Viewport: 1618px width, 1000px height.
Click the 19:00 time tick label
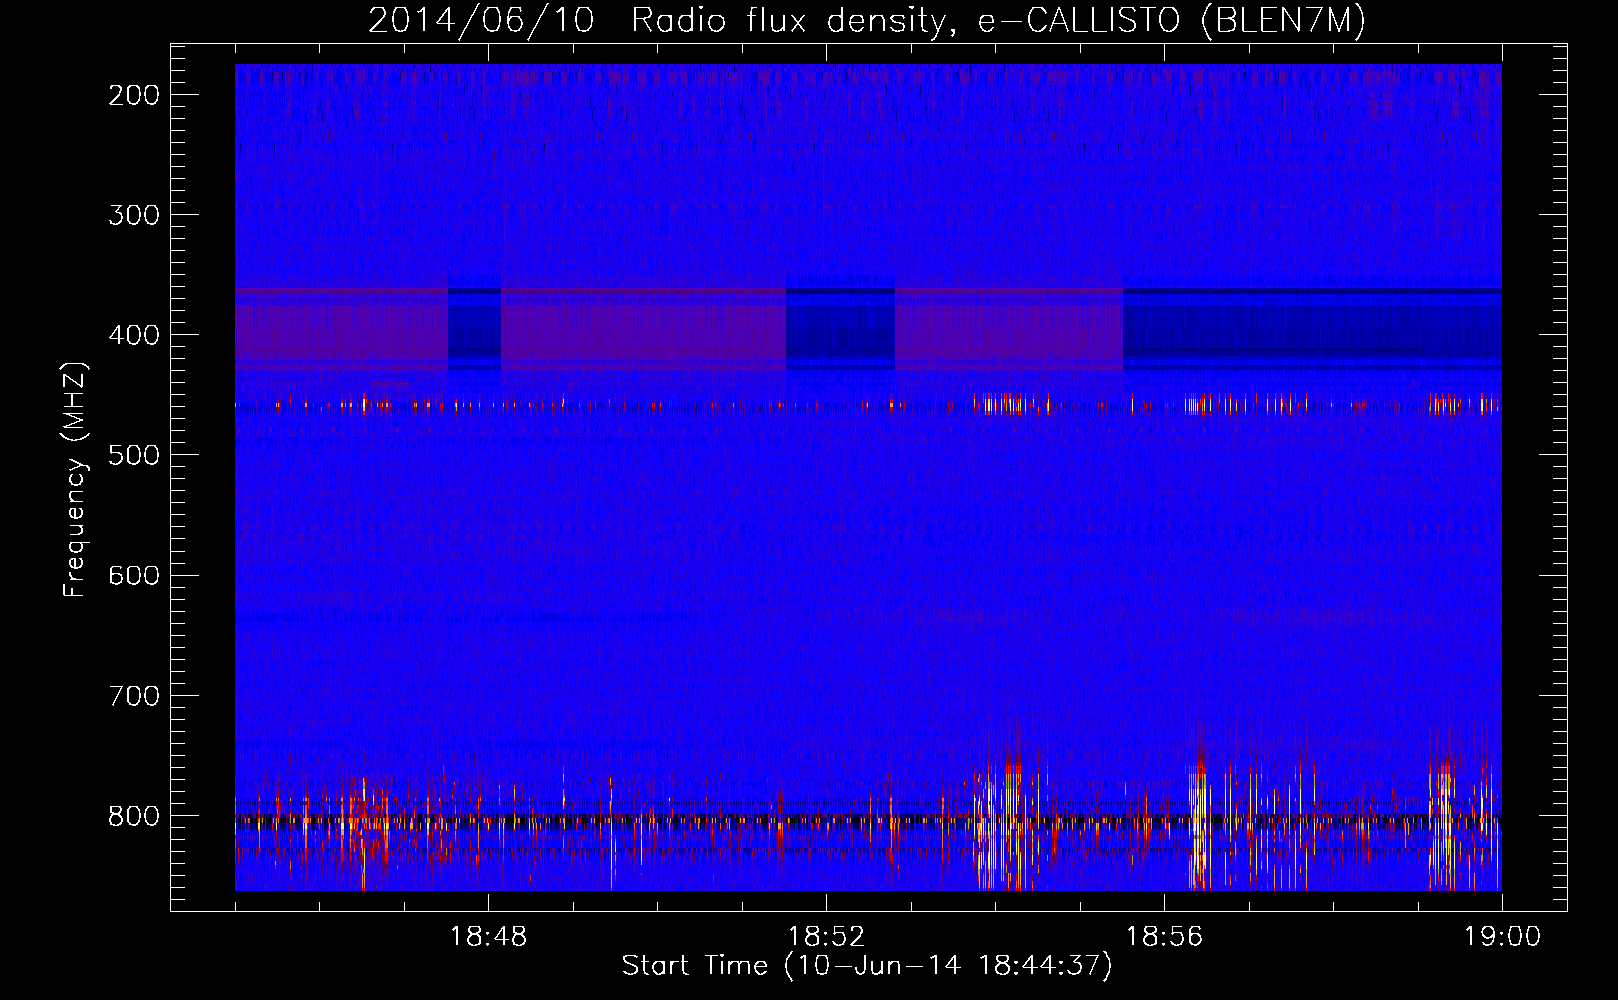tap(1502, 937)
